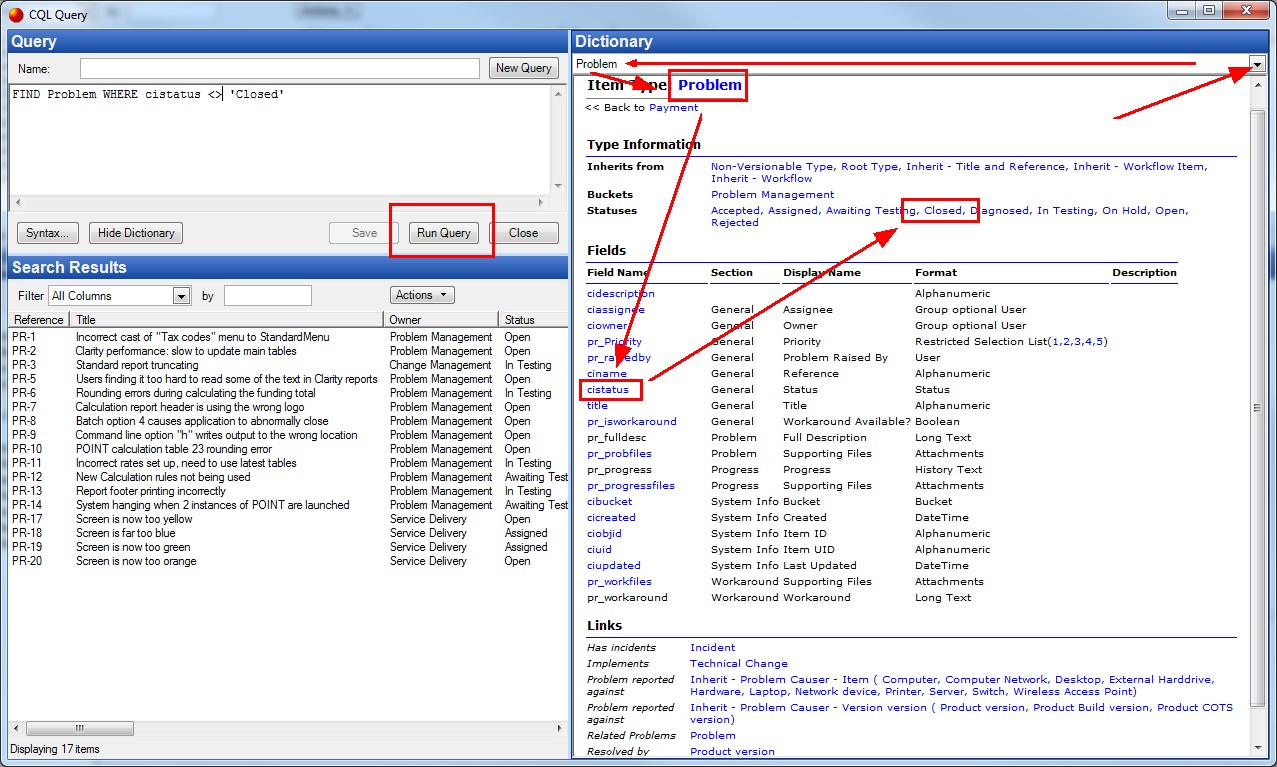Click the ciupdated field link
Image resolution: width=1277 pixels, height=767 pixels.
pos(614,566)
